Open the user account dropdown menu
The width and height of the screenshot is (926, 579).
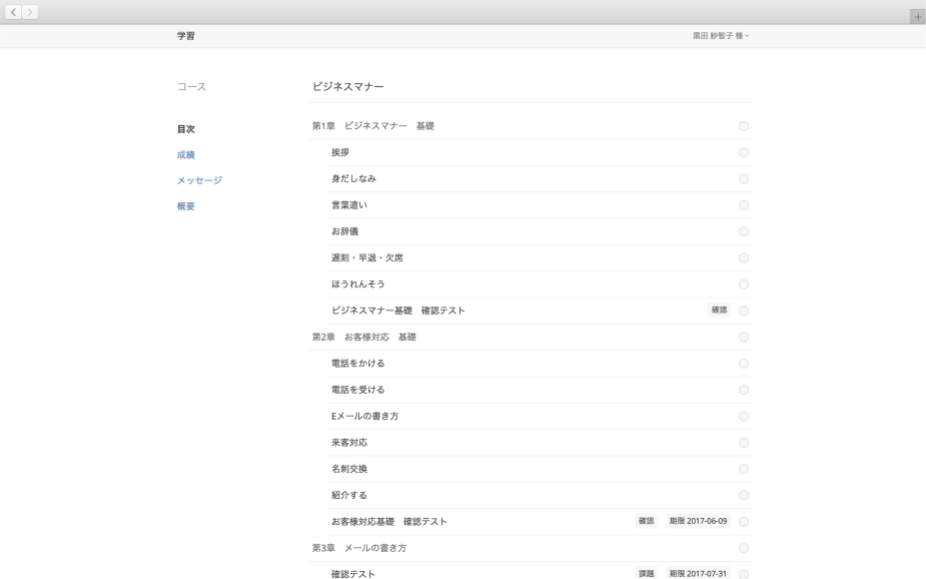point(720,36)
